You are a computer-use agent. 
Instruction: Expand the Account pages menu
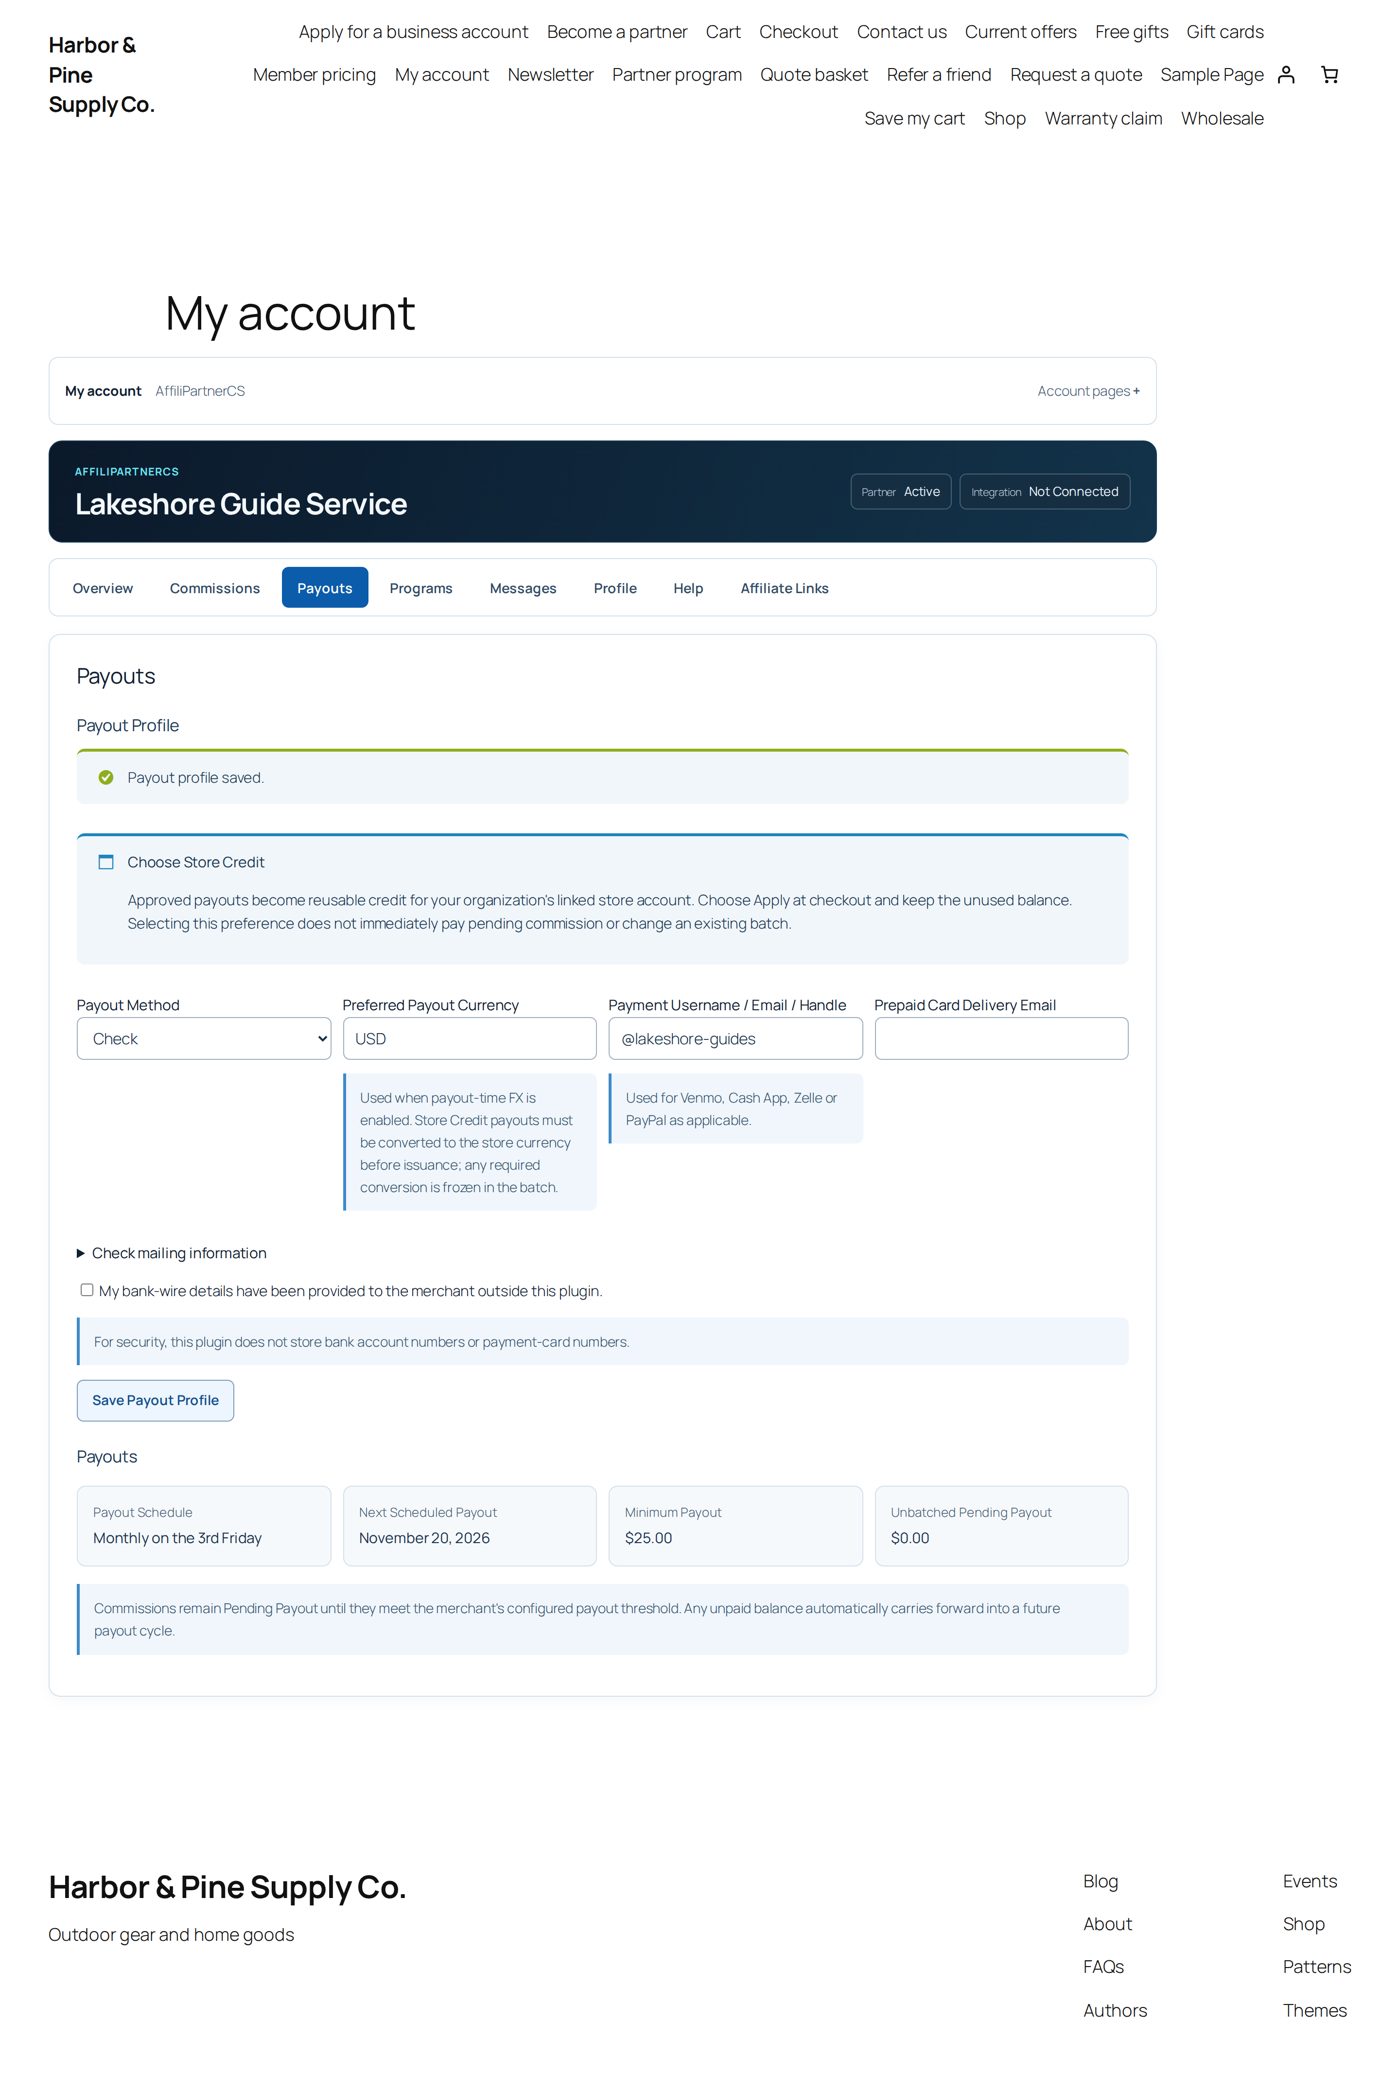coord(1088,391)
